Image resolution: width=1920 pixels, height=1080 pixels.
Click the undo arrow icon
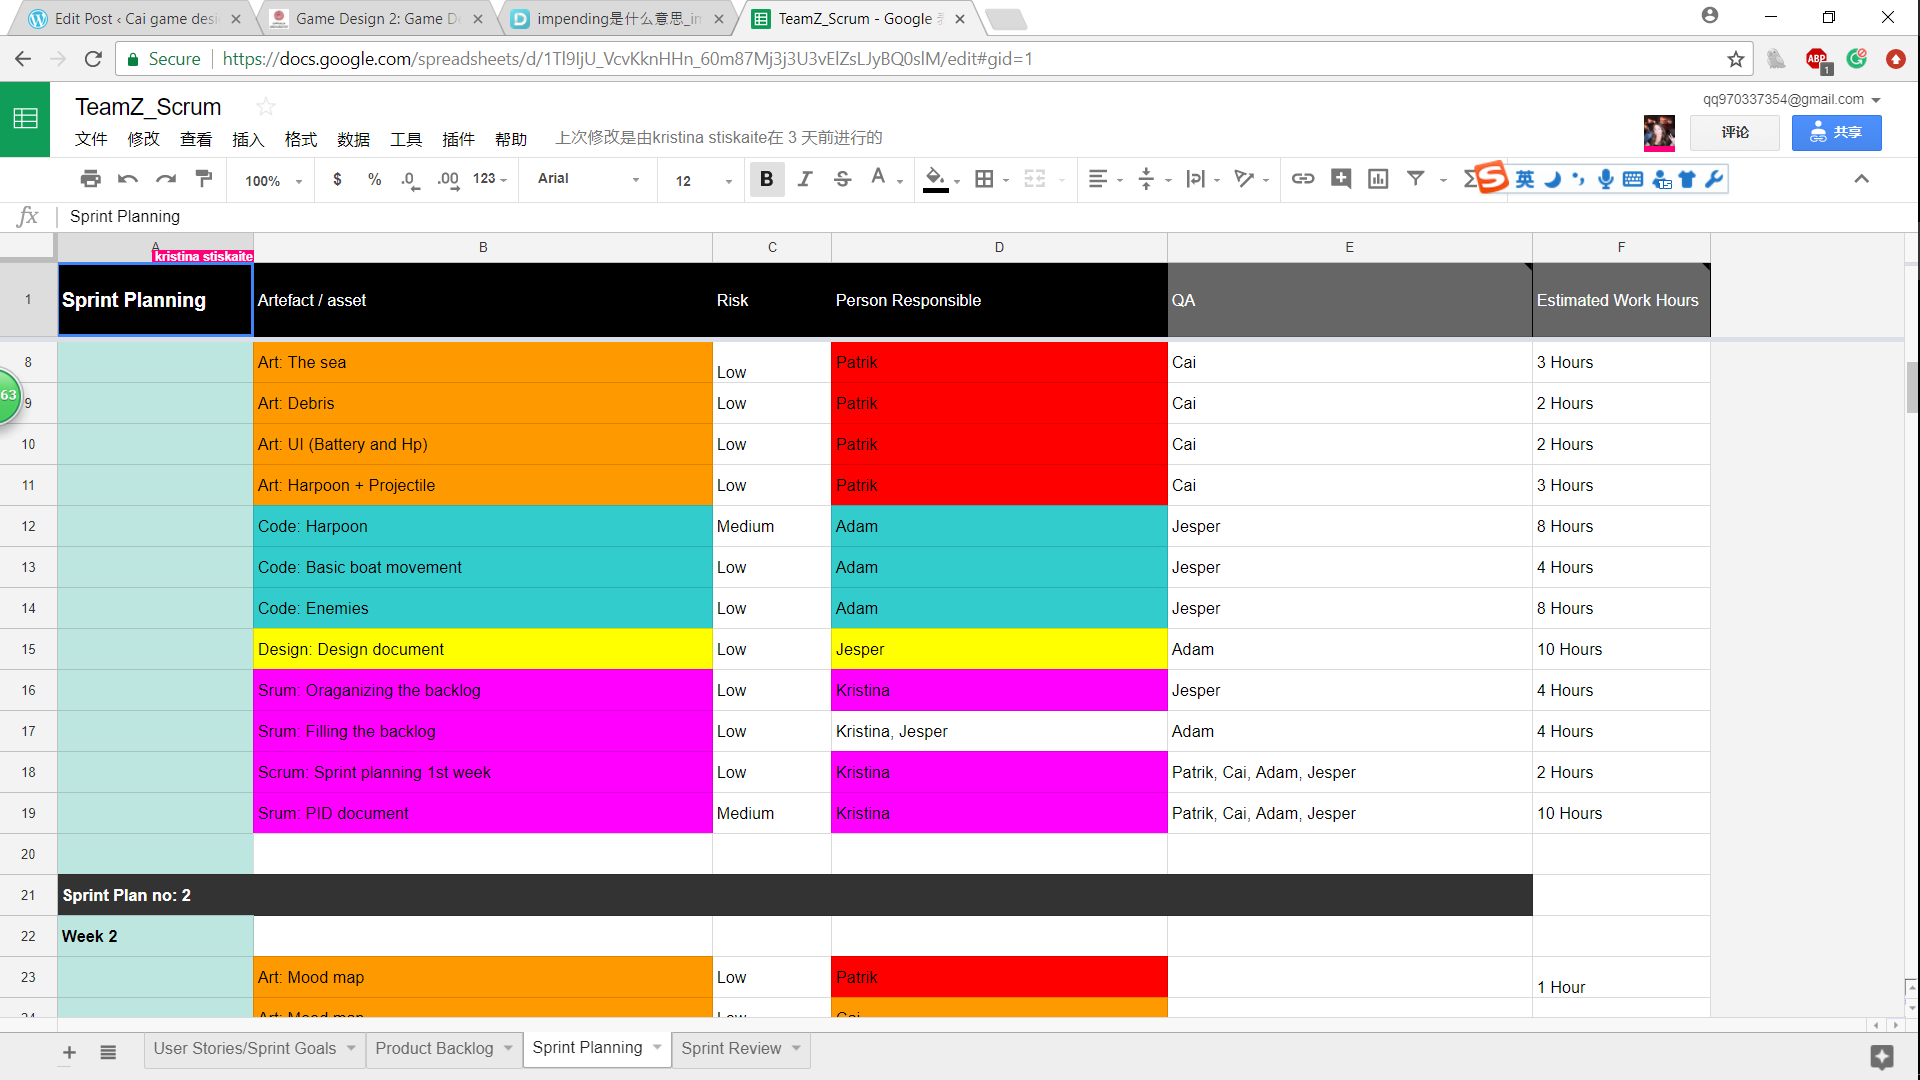[128, 179]
